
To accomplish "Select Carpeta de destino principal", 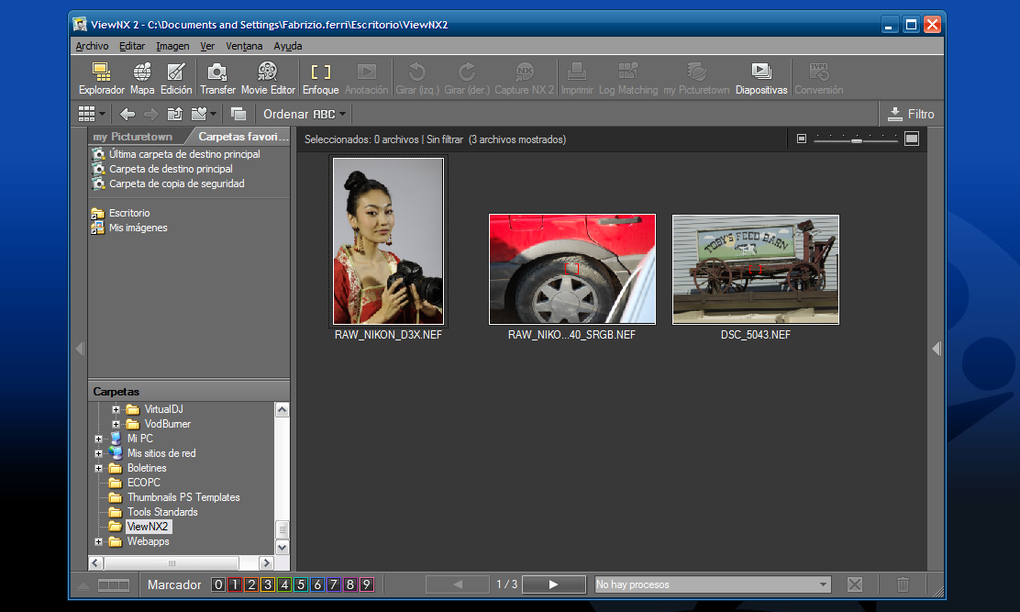I will coord(162,169).
